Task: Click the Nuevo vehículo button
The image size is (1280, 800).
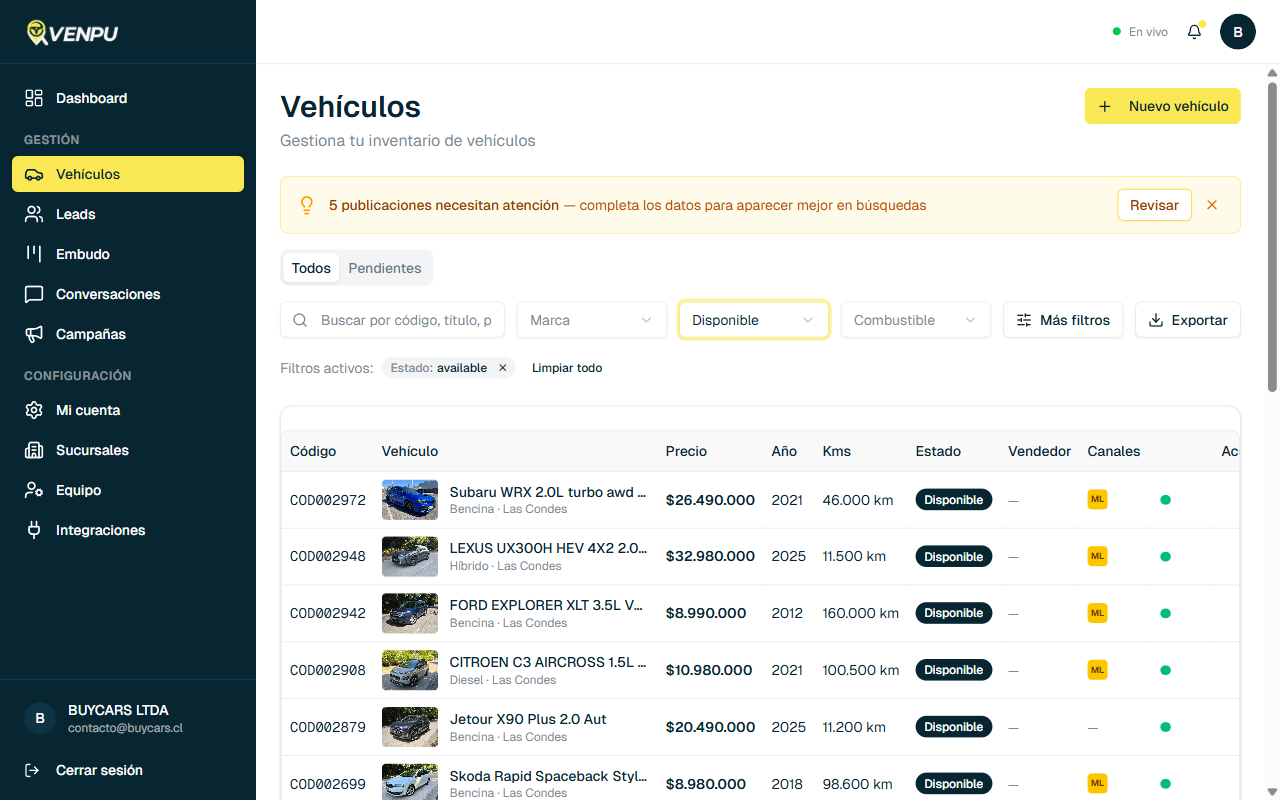Action: pos(1162,106)
